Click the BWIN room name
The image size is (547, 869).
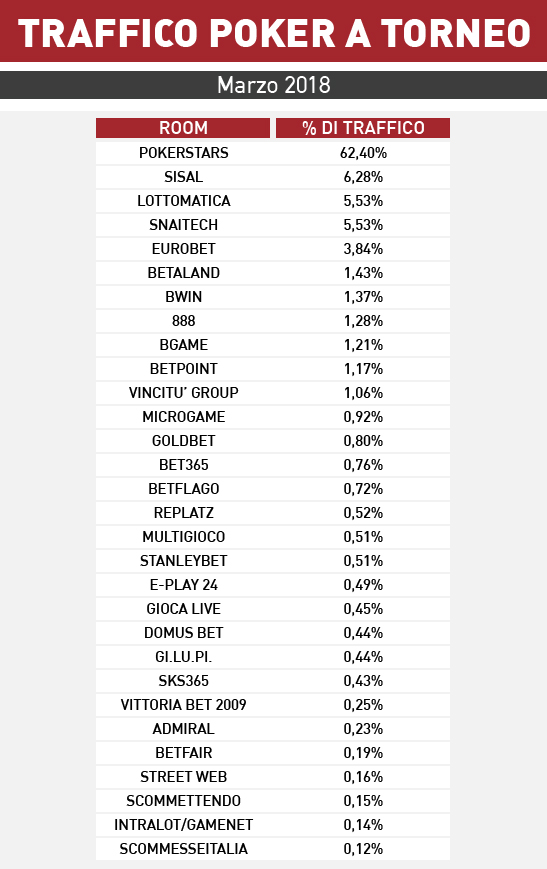[x=183, y=297]
